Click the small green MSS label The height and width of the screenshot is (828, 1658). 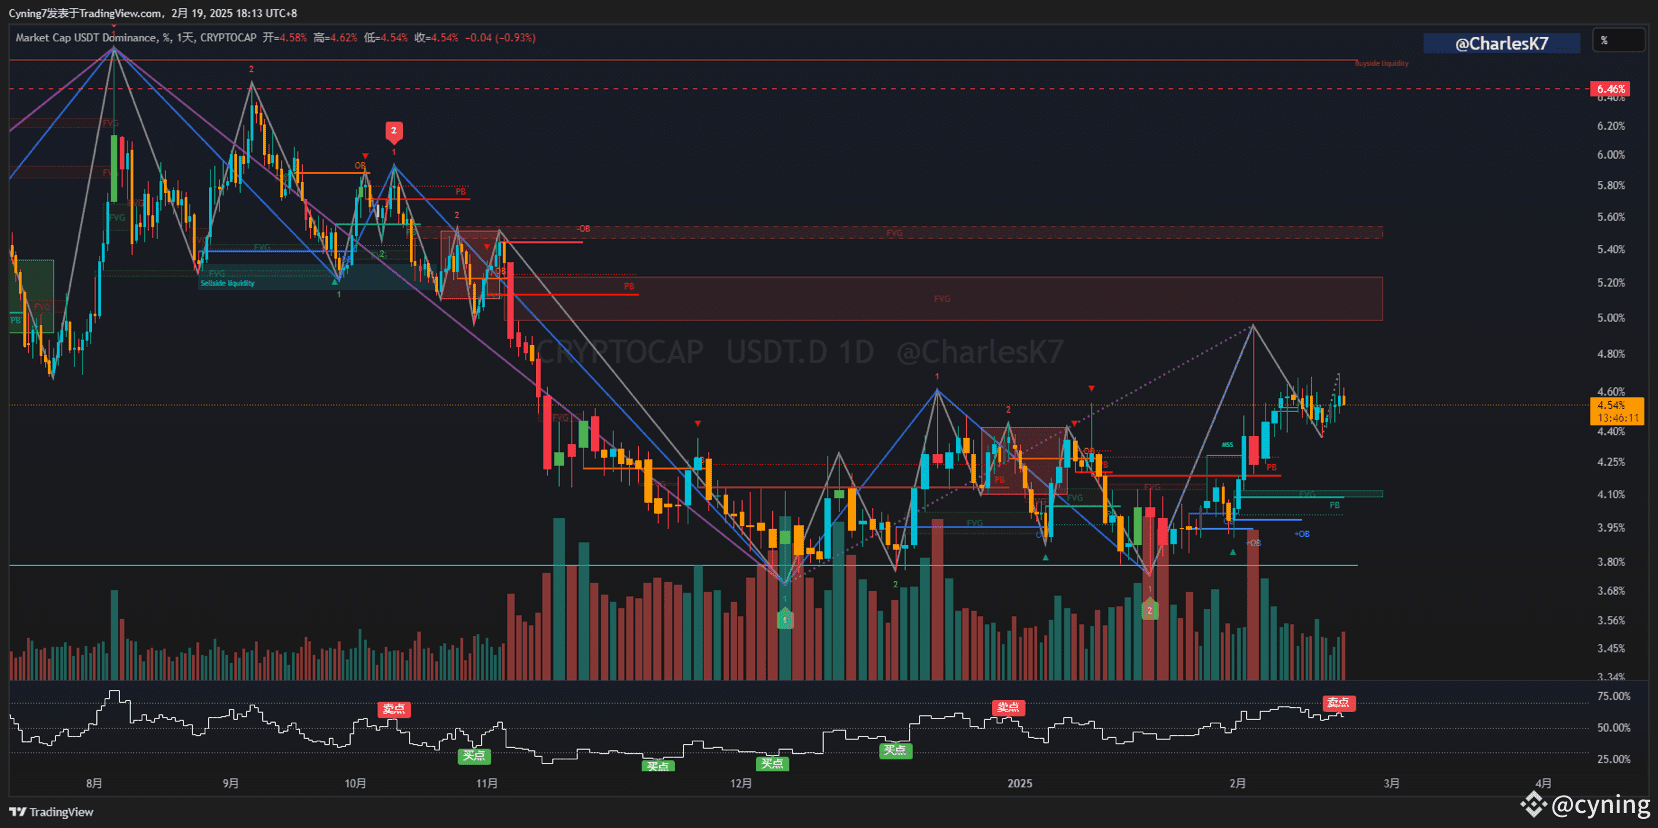click(1227, 445)
